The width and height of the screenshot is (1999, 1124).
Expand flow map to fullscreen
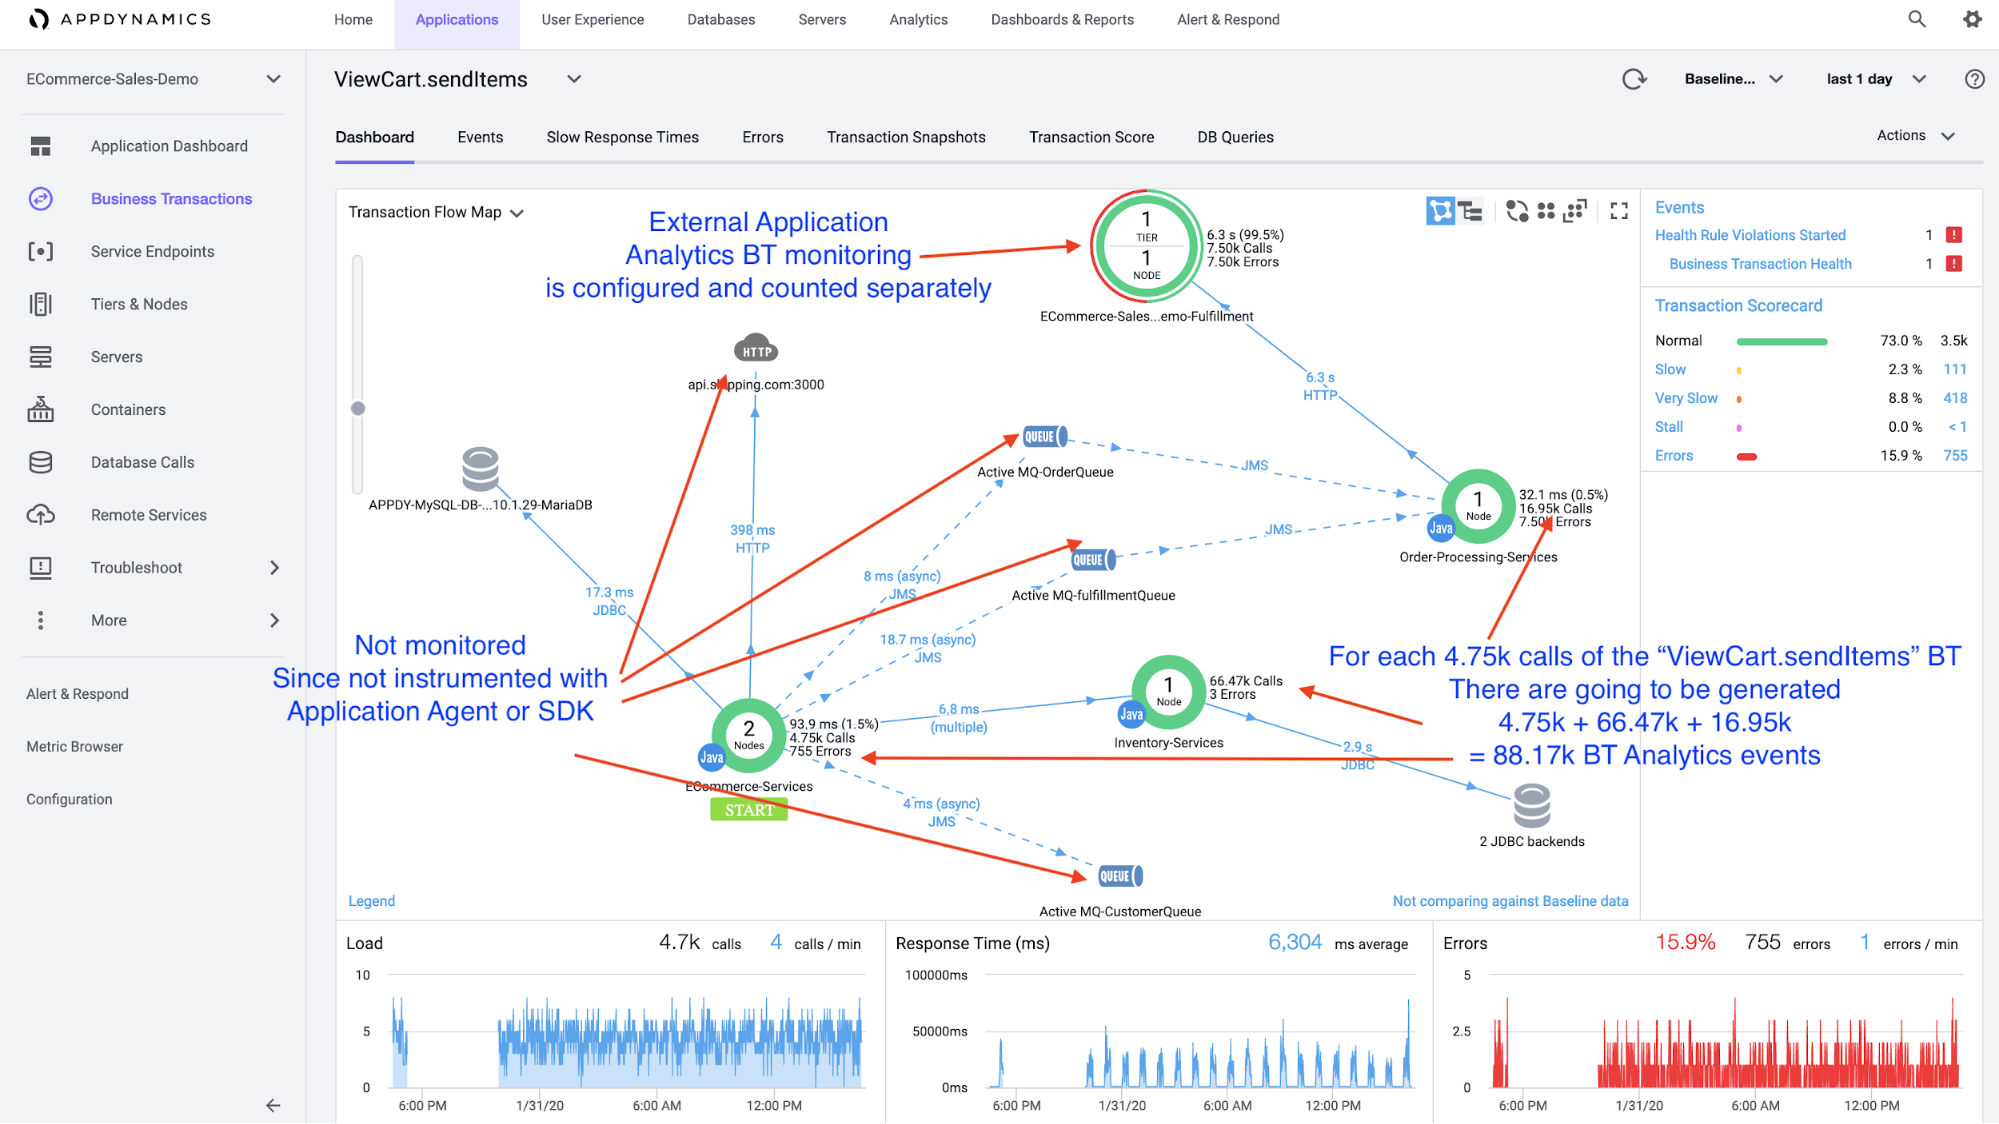coord(1619,211)
